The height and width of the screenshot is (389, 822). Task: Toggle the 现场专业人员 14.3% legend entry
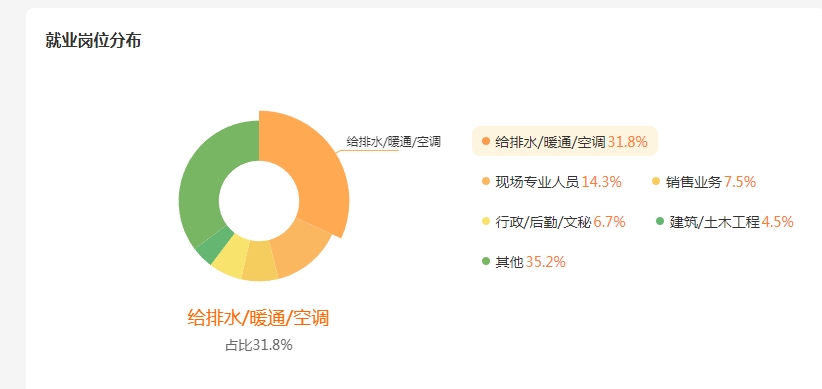click(552, 182)
